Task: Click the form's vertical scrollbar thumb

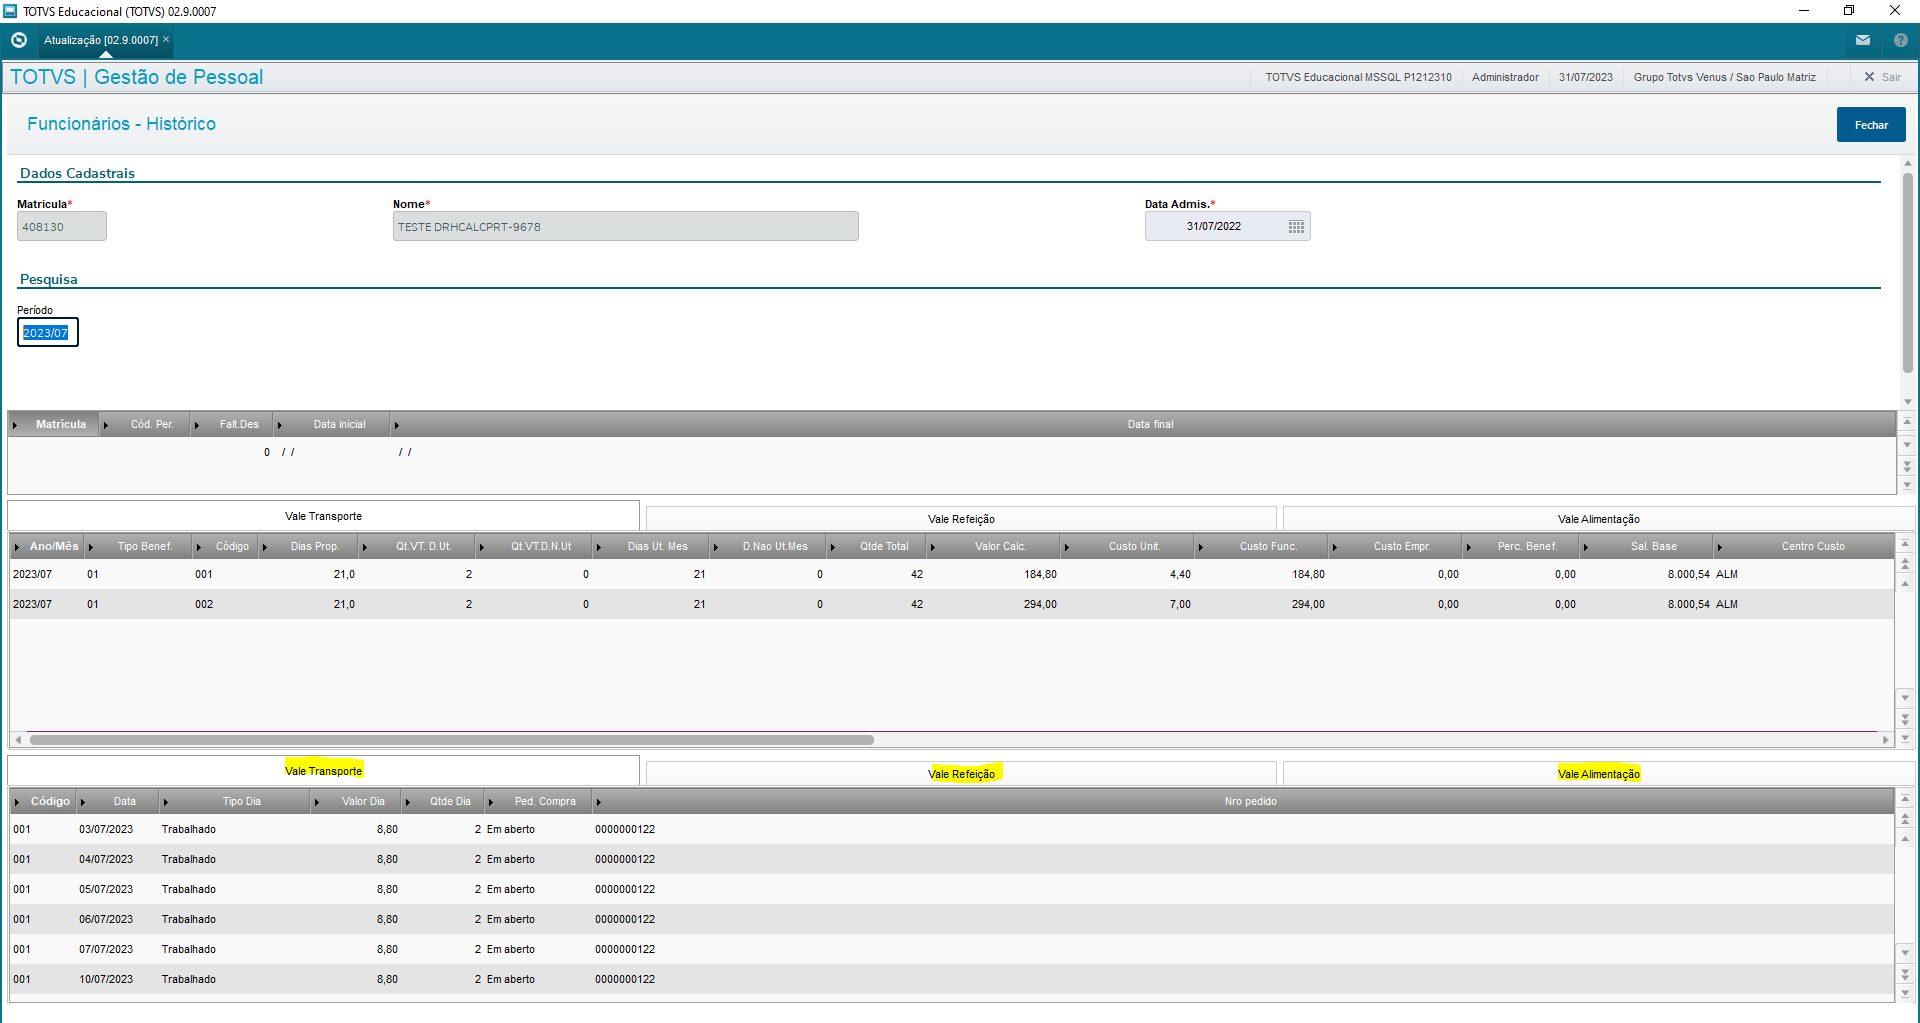Action: point(1908,273)
